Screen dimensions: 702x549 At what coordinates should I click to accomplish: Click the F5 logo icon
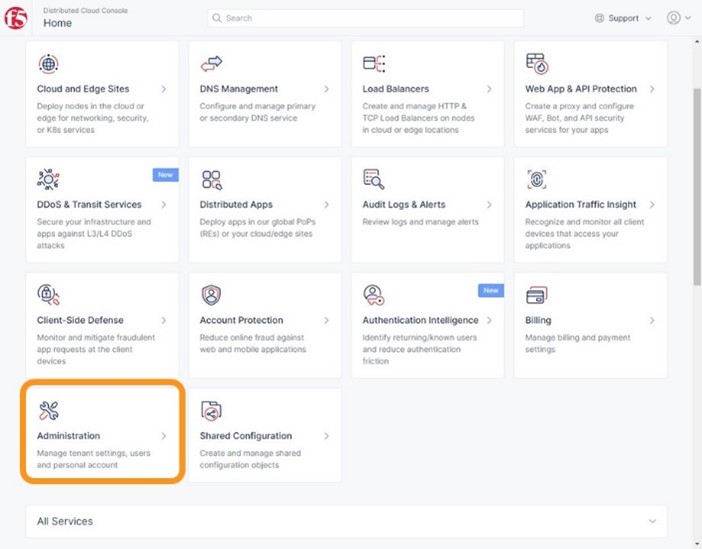(x=16, y=18)
